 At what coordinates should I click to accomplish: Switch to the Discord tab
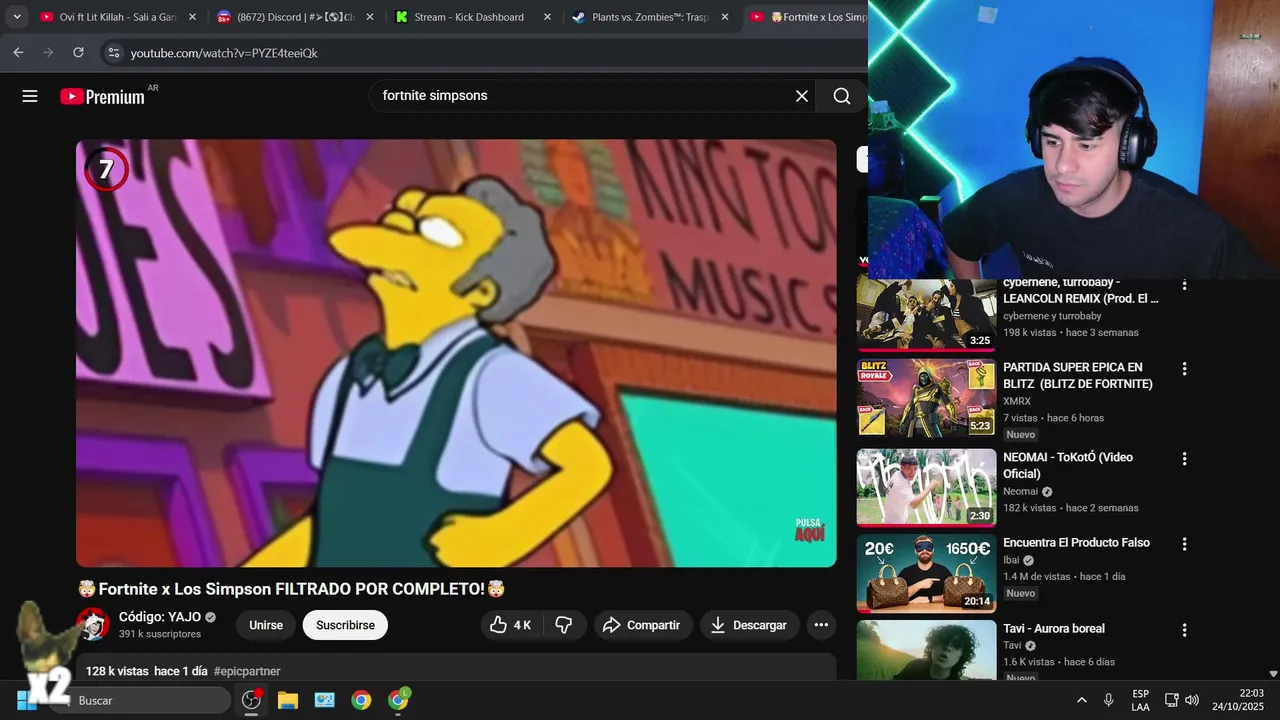coord(296,17)
